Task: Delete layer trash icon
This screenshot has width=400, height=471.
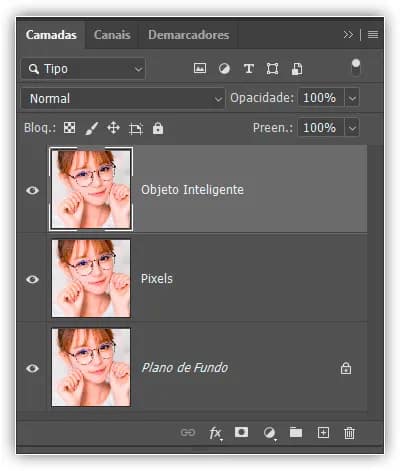Action: click(349, 433)
